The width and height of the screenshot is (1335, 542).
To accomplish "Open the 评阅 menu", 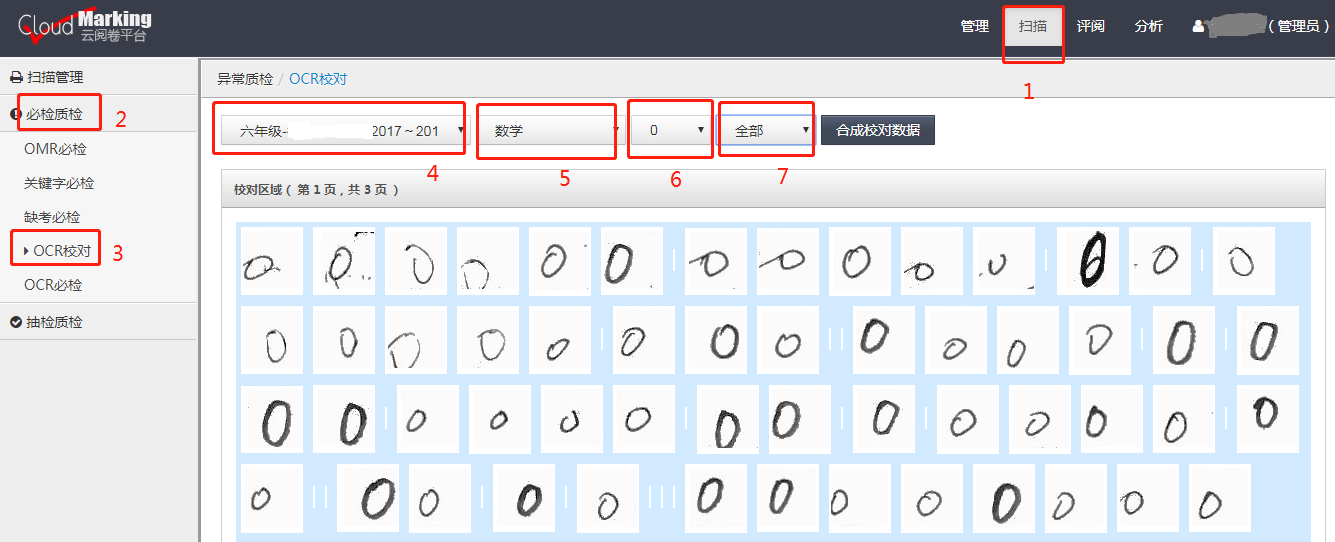I will tap(1090, 27).
